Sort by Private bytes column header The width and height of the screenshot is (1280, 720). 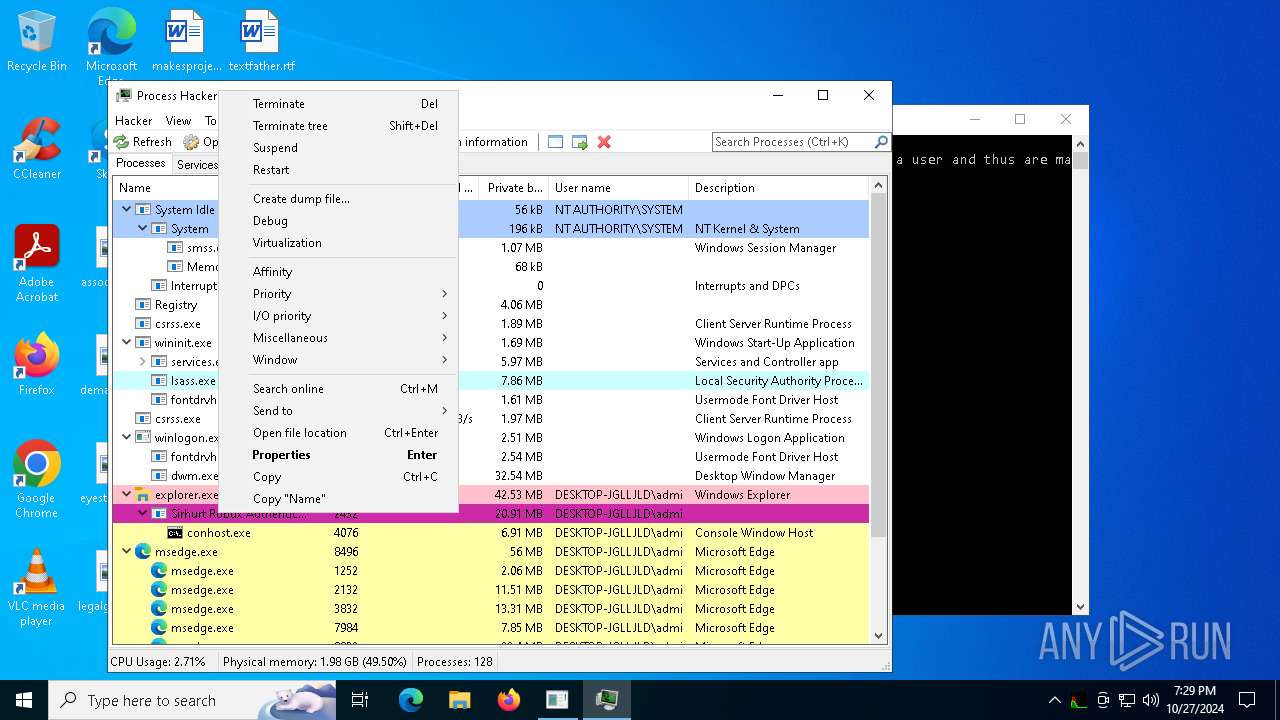click(x=513, y=188)
